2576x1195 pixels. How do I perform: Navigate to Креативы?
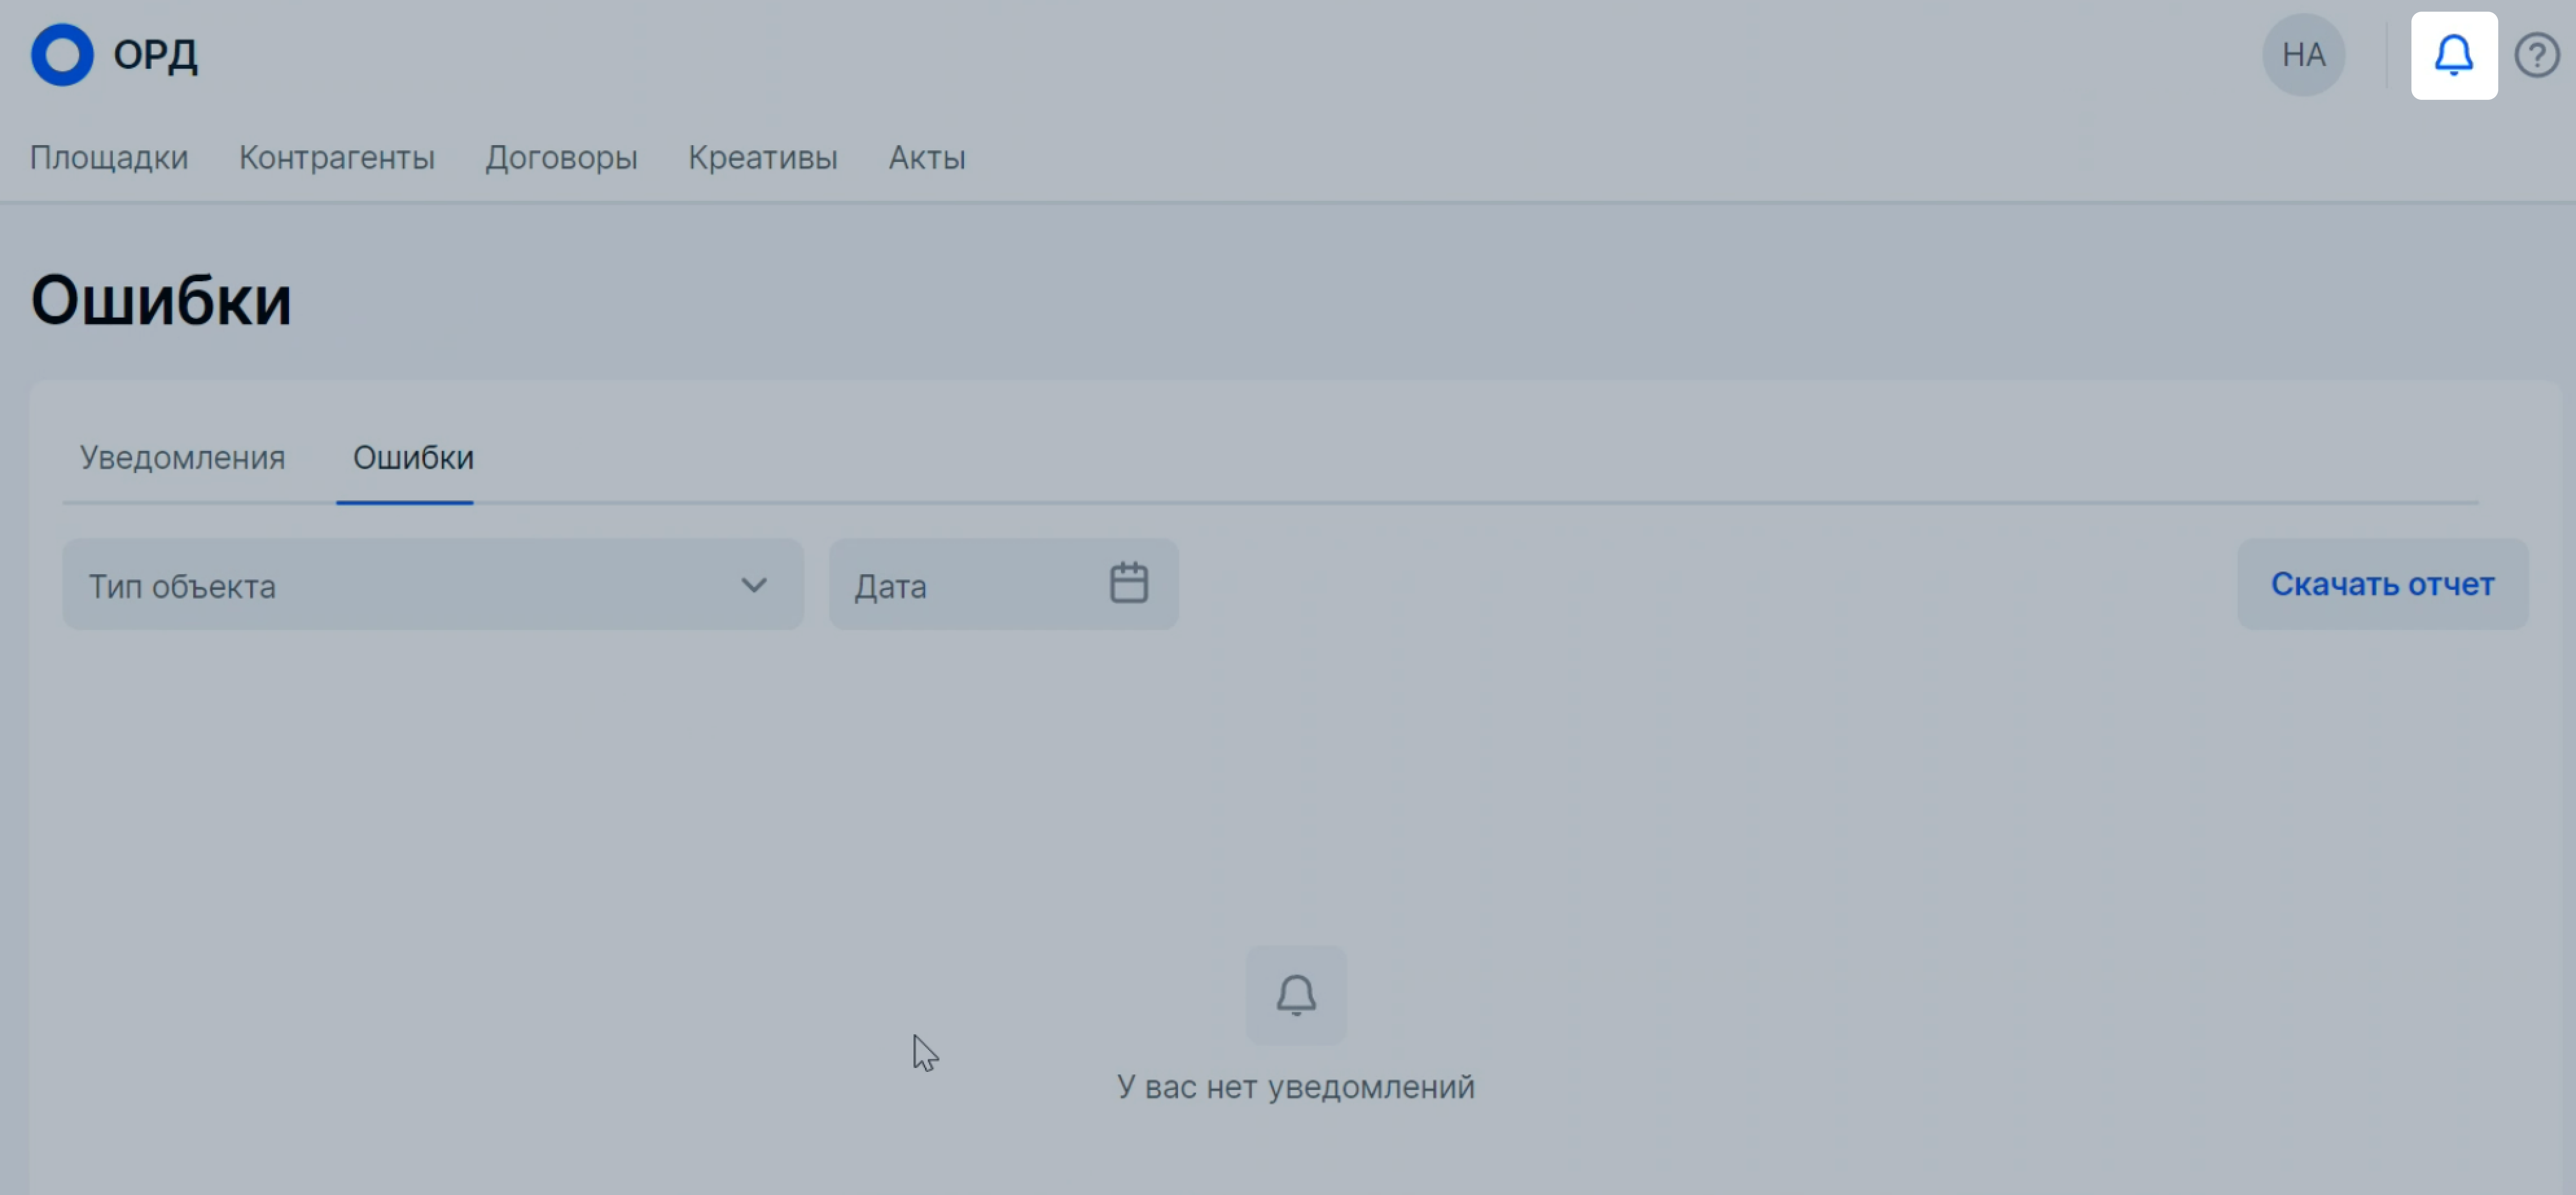click(763, 158)
